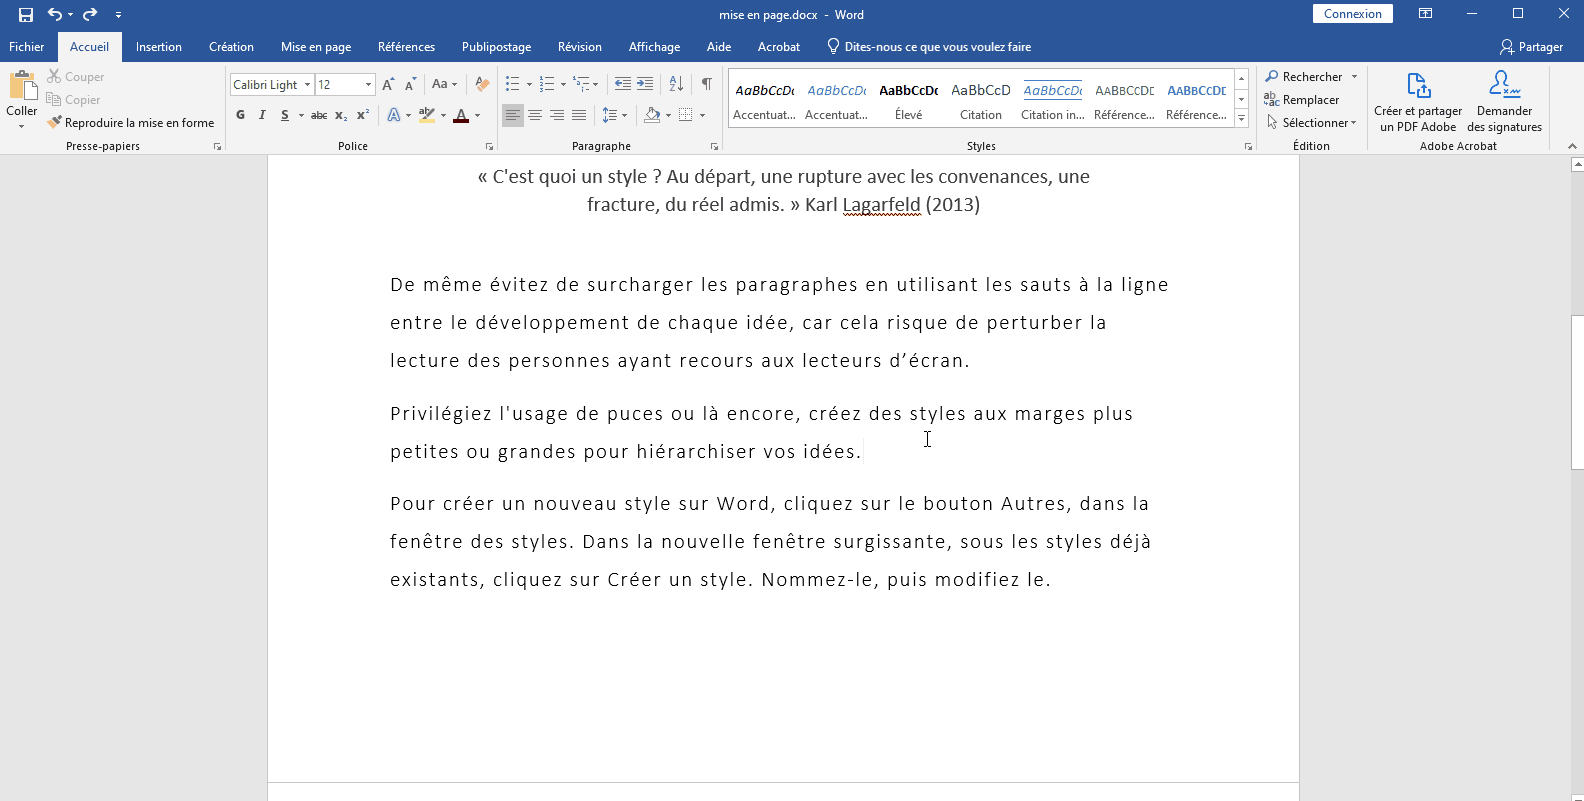Click the Connexion sign-in button
This screenshot has width=1584, height=801.
(1353, 14)
